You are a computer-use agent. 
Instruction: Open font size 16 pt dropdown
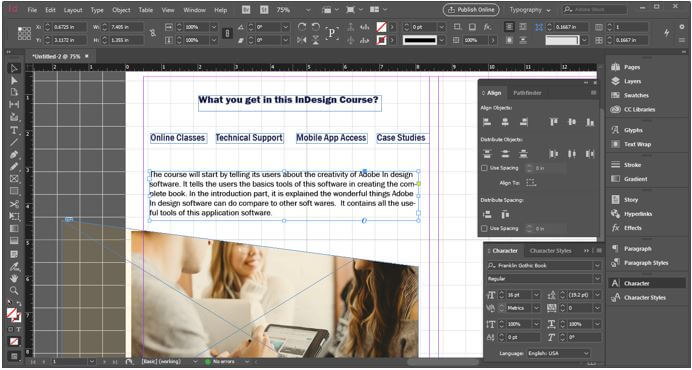coord(536,295)
